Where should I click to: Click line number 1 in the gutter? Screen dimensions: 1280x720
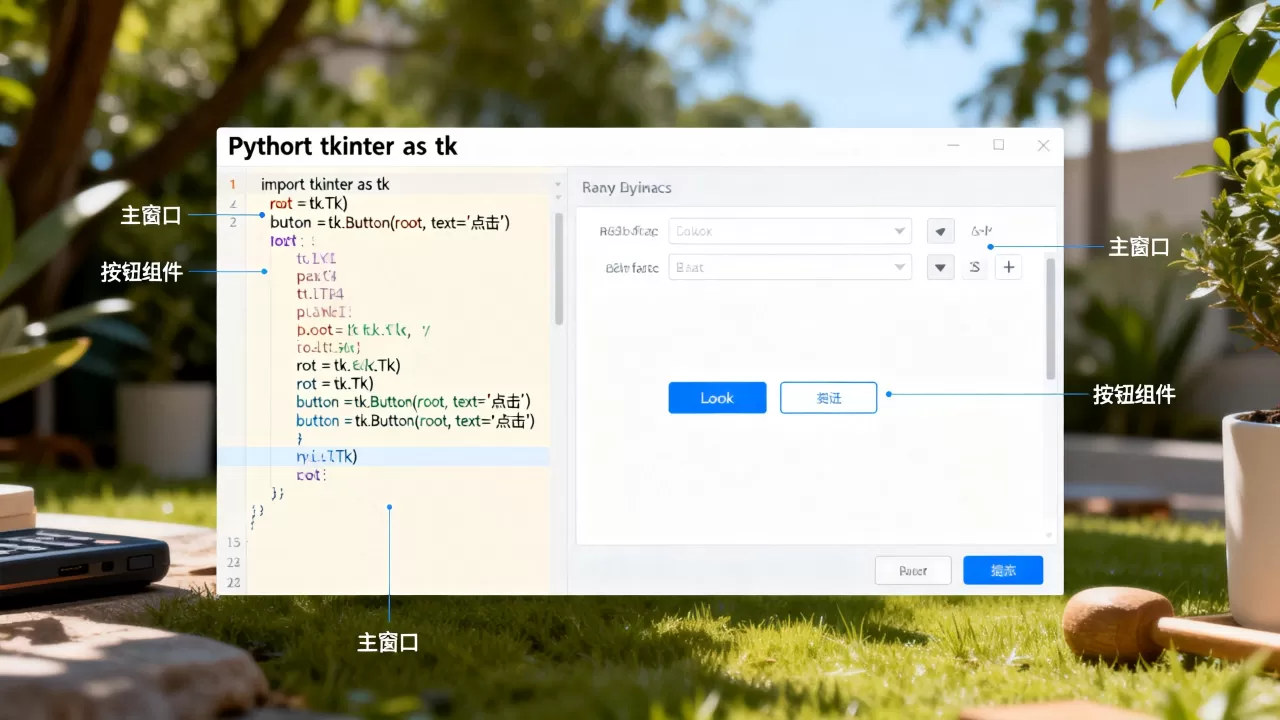click(233, 184)
